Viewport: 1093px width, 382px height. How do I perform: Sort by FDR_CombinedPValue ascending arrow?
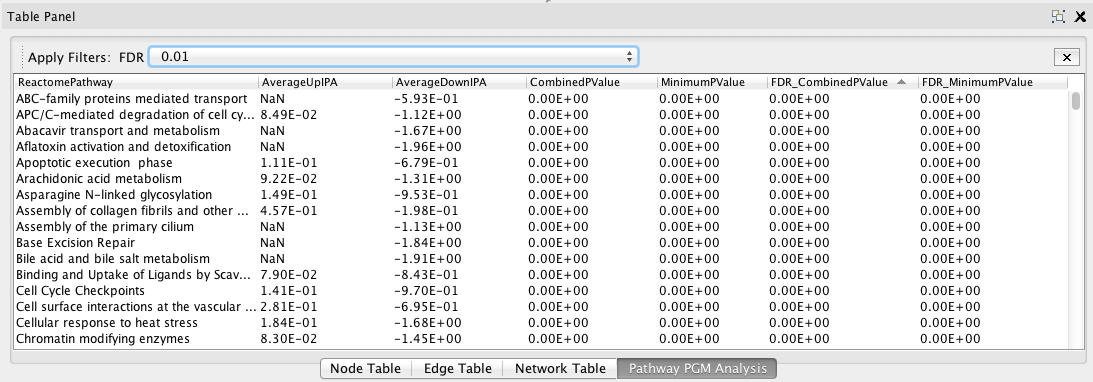[901, 82]
